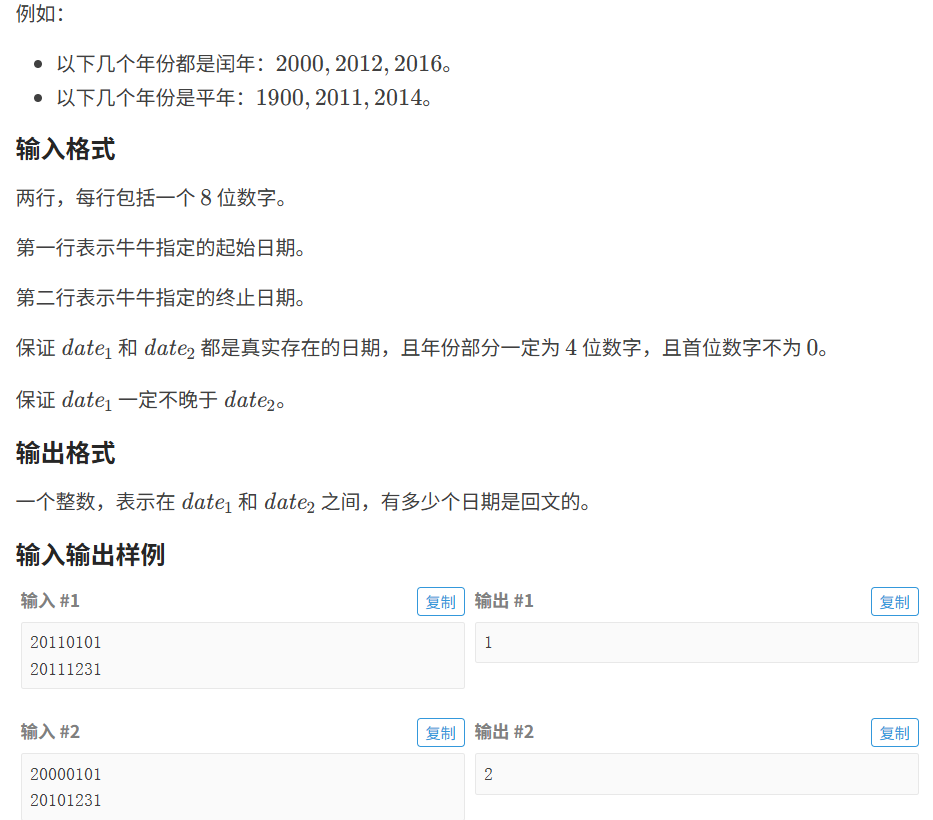The image size is (933, 820).
Task: Click the line 第一行表示牛牛指定的起始日期
Action: point(161,248)
